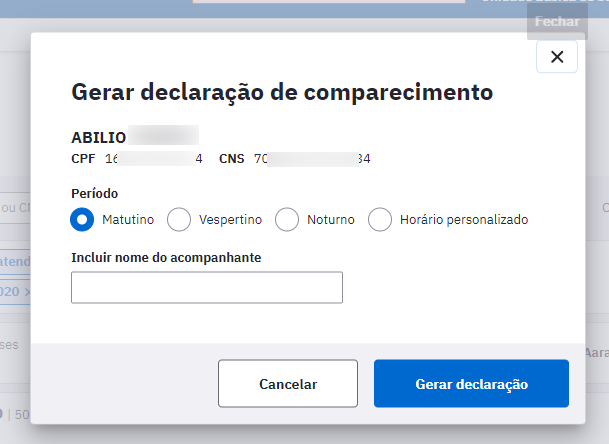Image resolution: width=609 pixels, height=444 pixels.
Task: Click the Fechar tooltip label
Action: pos(557,21)
